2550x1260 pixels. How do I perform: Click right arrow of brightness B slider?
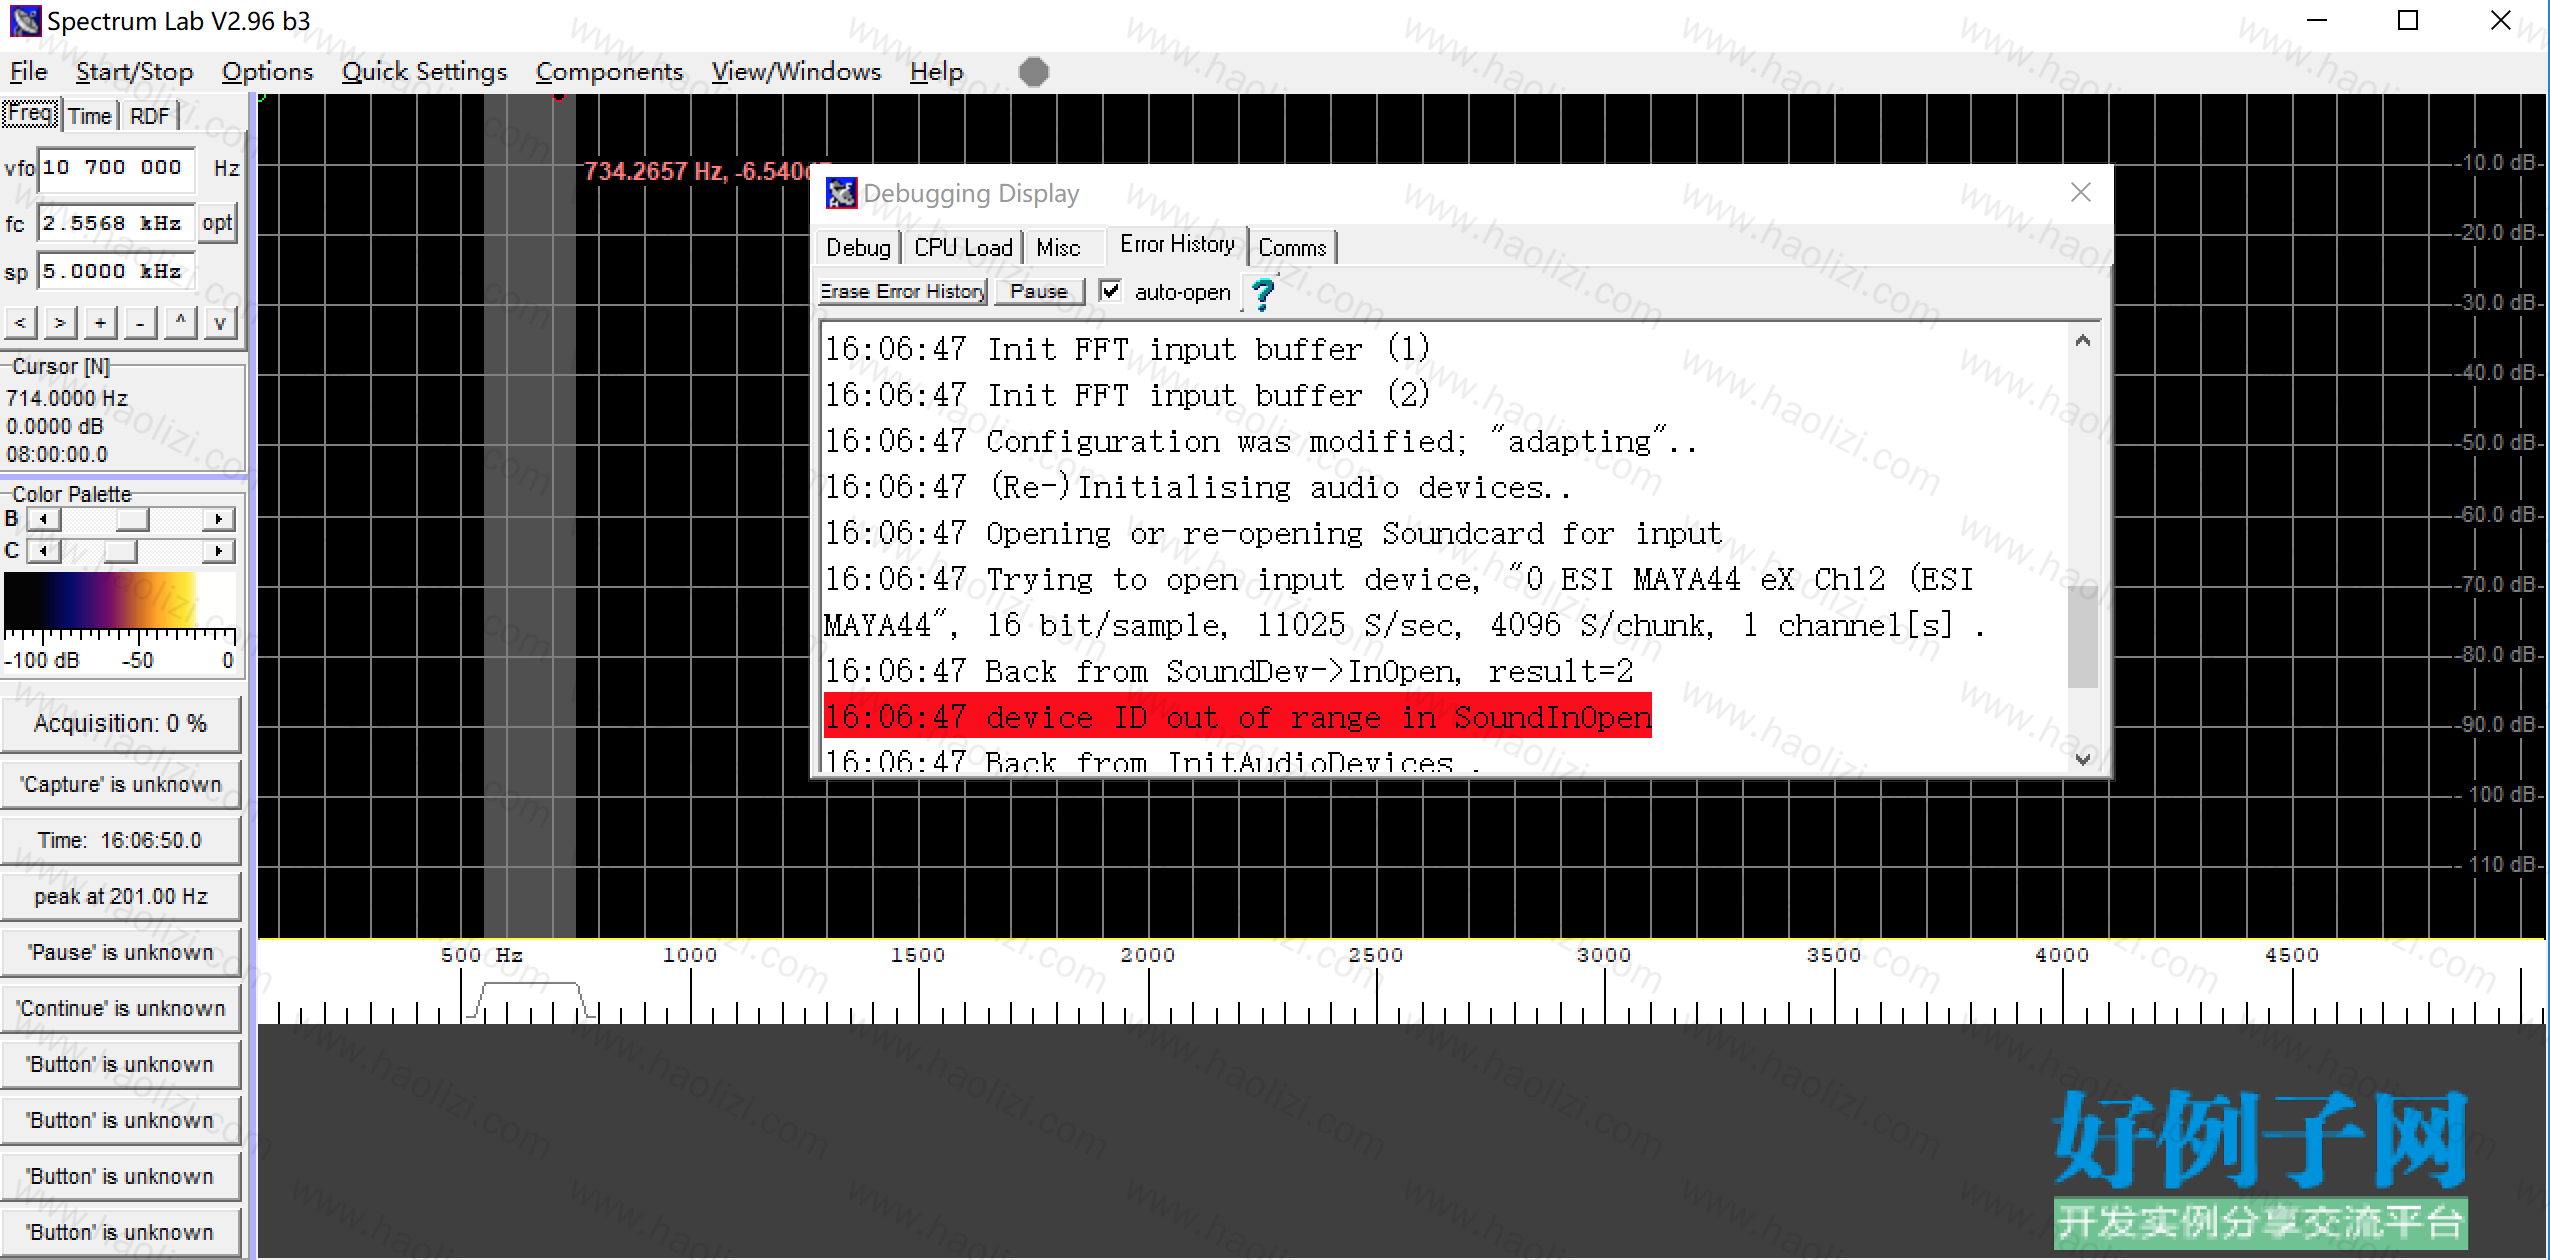tap(219, 519)
